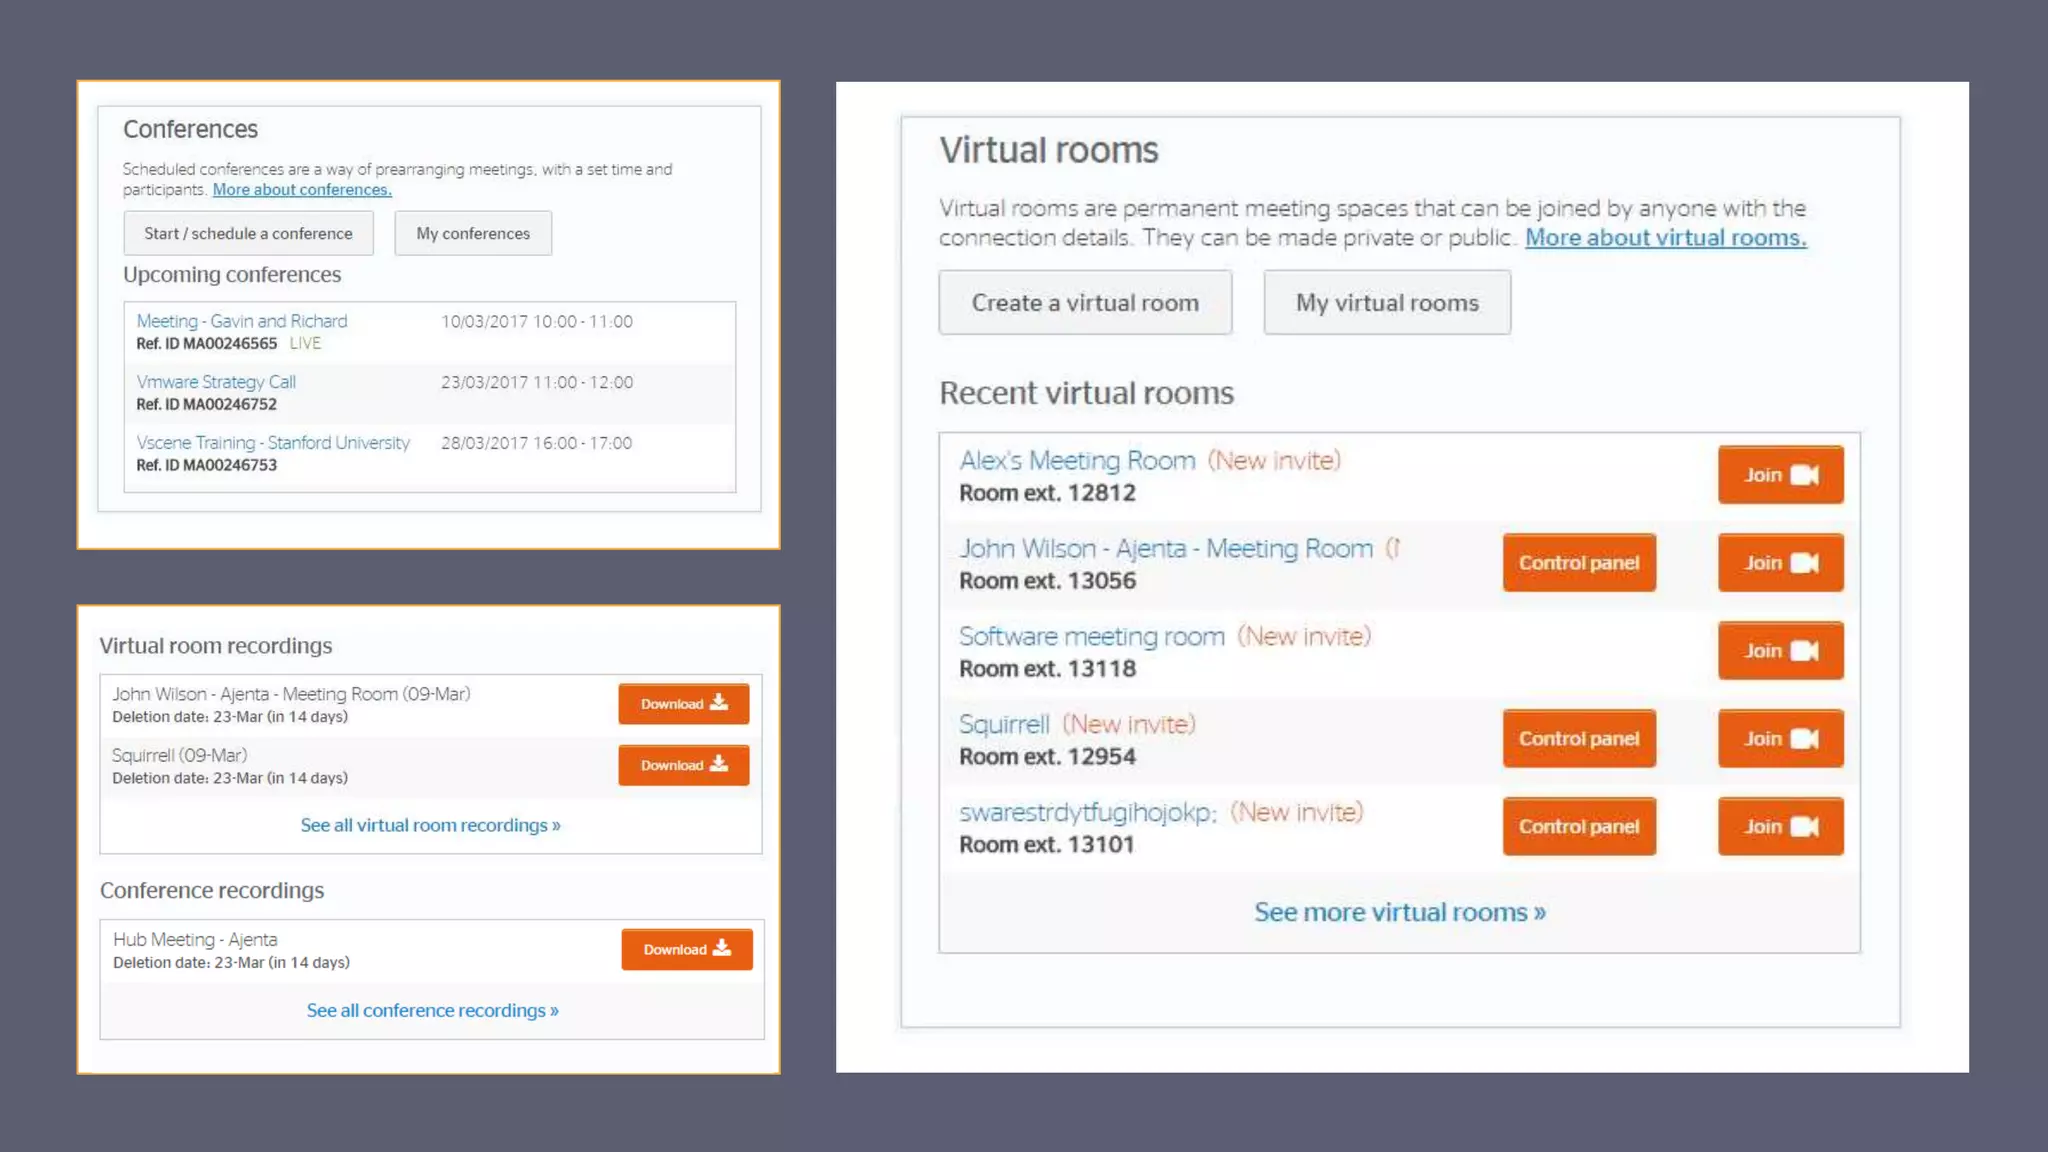The height and width of the screenshot is (1152, 2048).
Task: Follow More about virtual rooms link
Action: click(x=1665, y=238)
